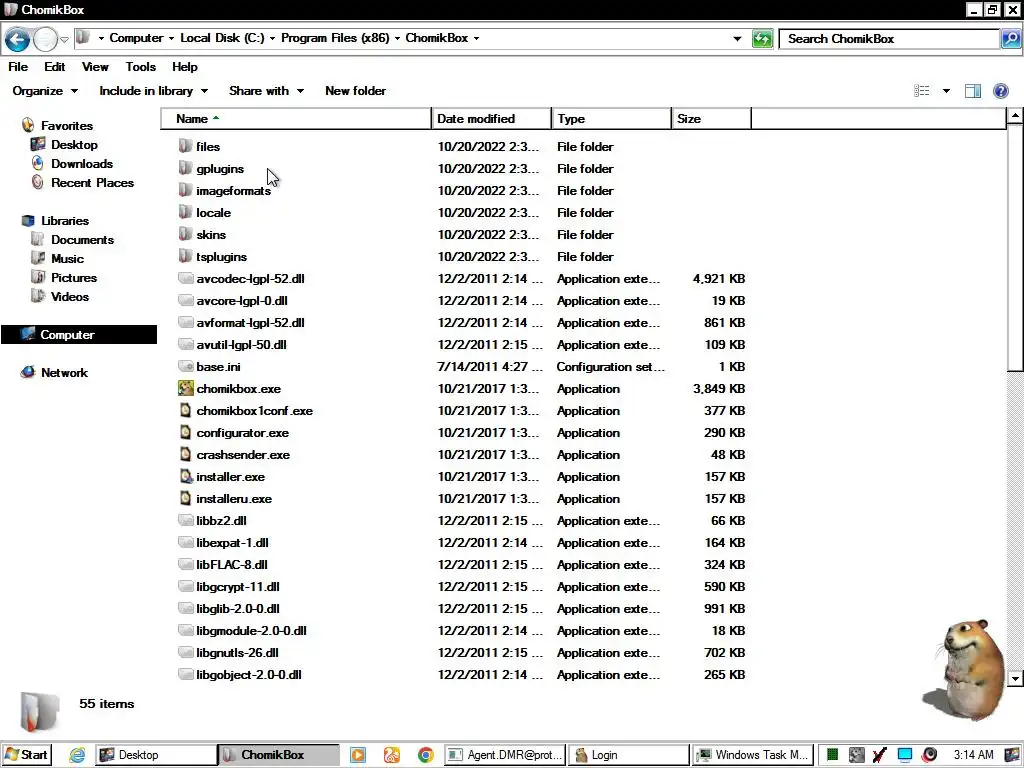The height and width of the screenshot is (768, 1024).
Task: Open the view options dropdown arrow
Action: [x=946, y=91]
